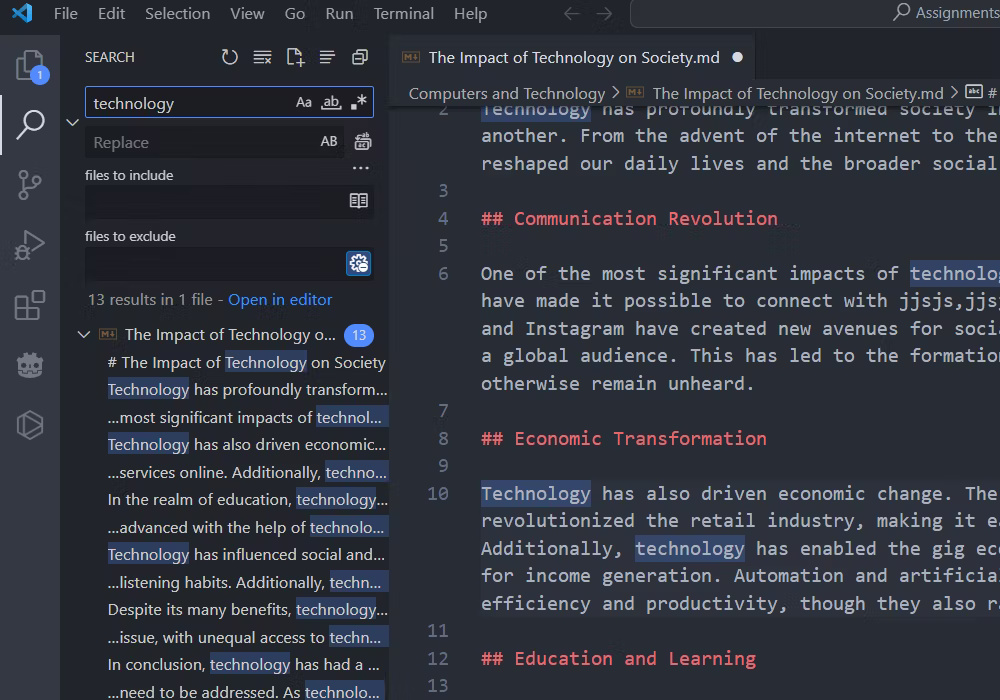The height and width of the screenshot is (700, 1000).
Task: Clear all search results
Action: pos(262,57)
